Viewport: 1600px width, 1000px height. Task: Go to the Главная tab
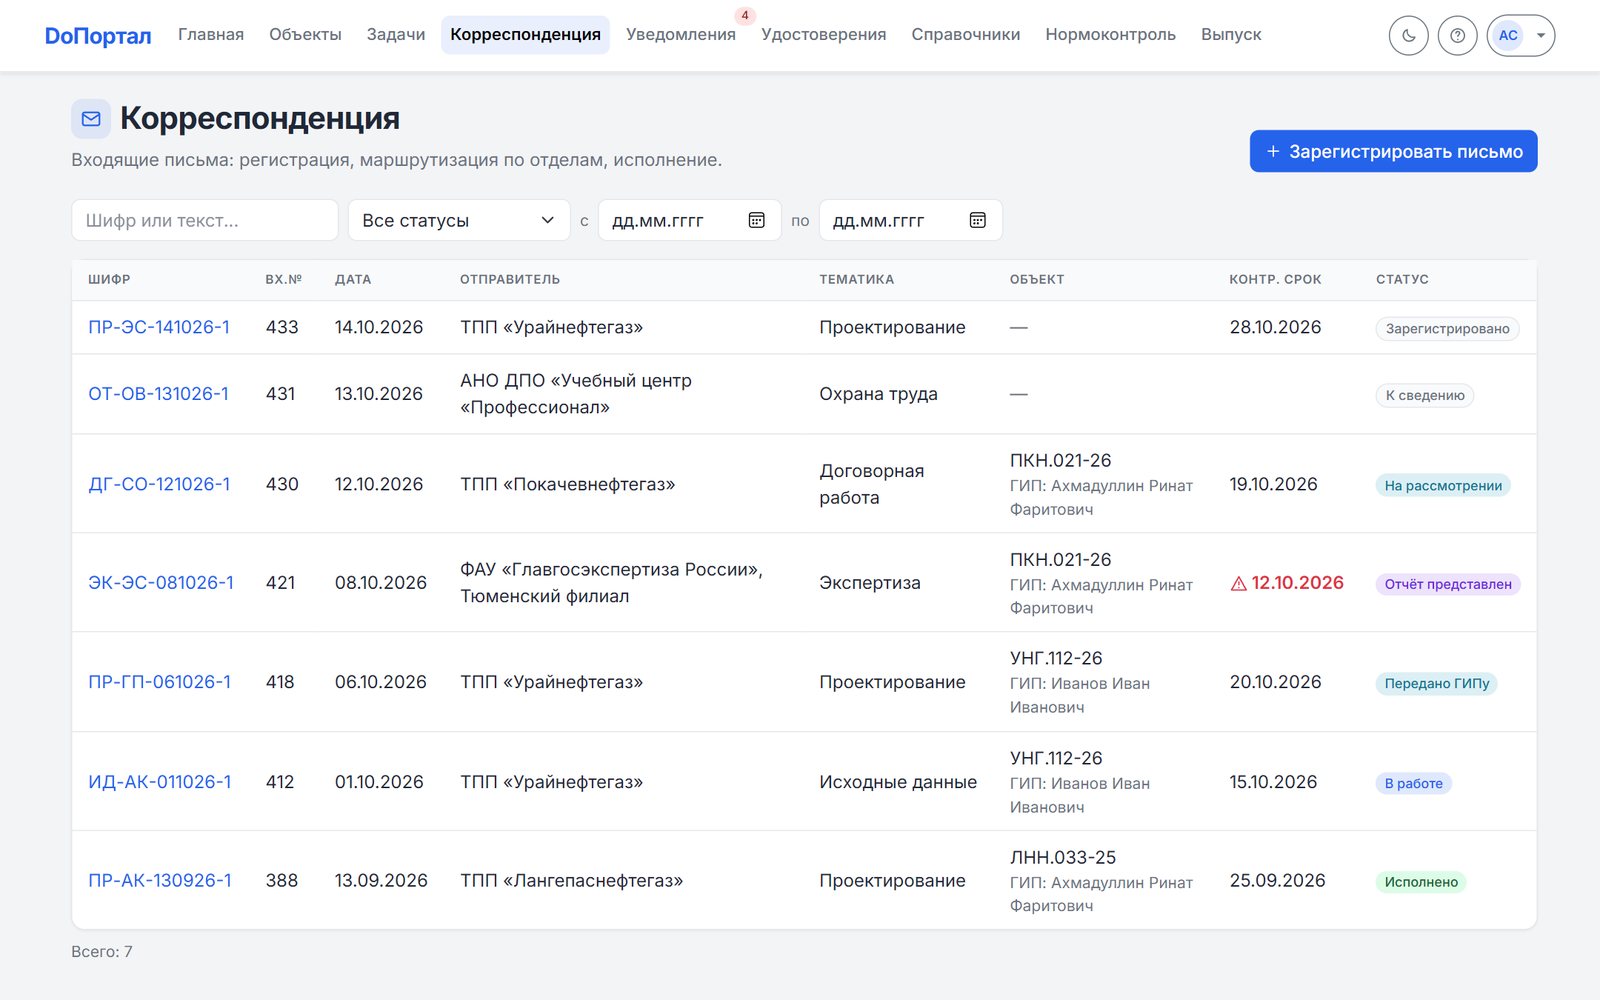click(x=211, y=35)
